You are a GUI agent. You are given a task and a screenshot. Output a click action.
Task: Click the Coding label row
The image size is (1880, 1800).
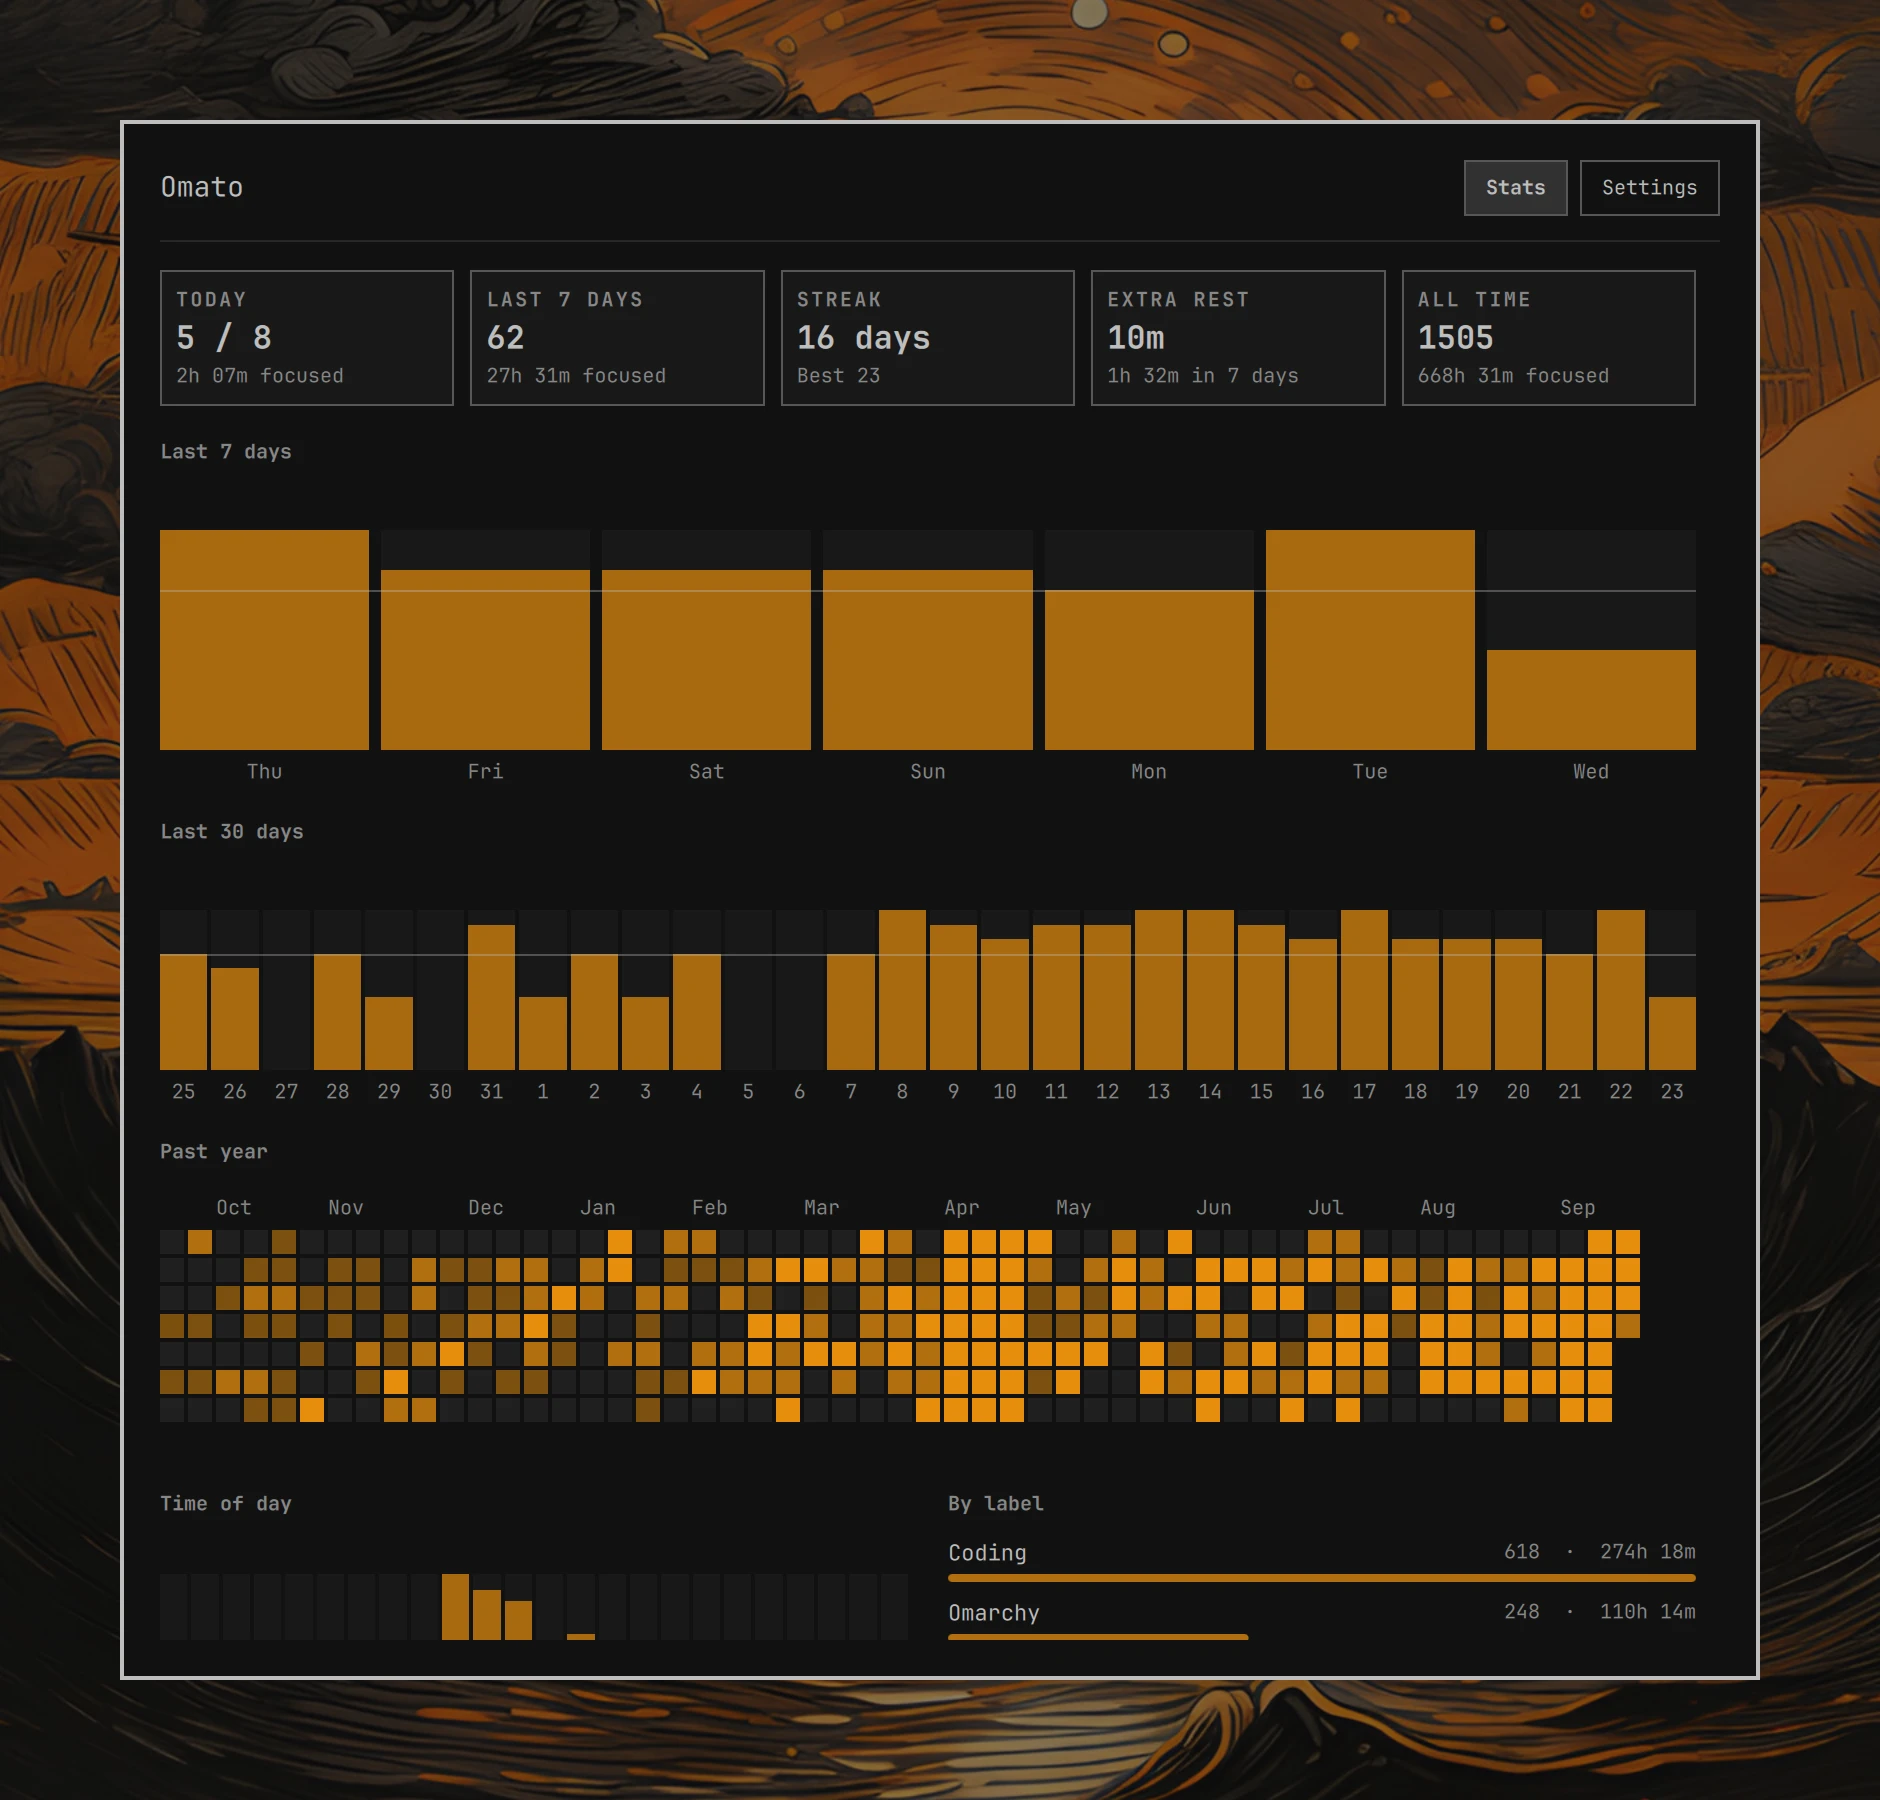coord(1322,1561)
